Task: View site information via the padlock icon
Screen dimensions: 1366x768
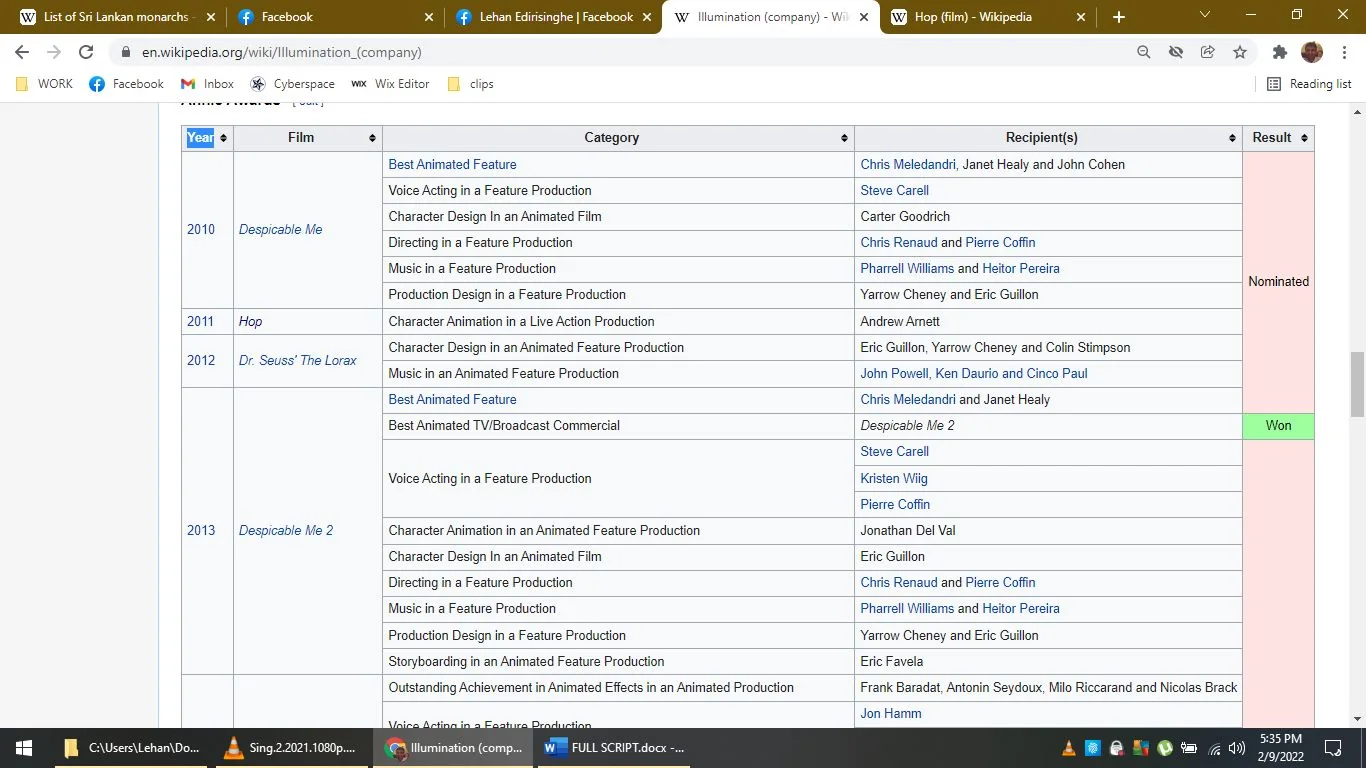Action: (126, 52)
